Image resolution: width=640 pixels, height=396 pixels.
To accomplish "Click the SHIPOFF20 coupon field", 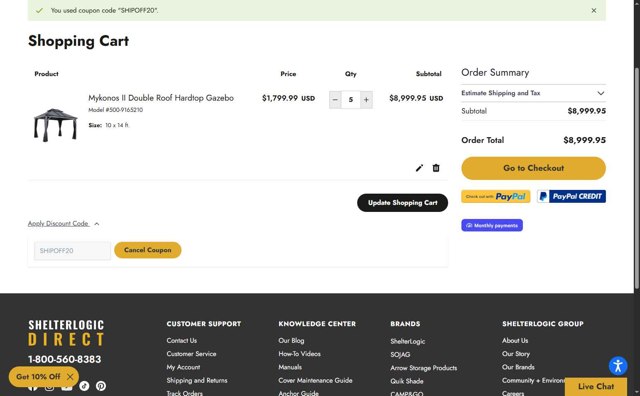I will pos(72,251).
